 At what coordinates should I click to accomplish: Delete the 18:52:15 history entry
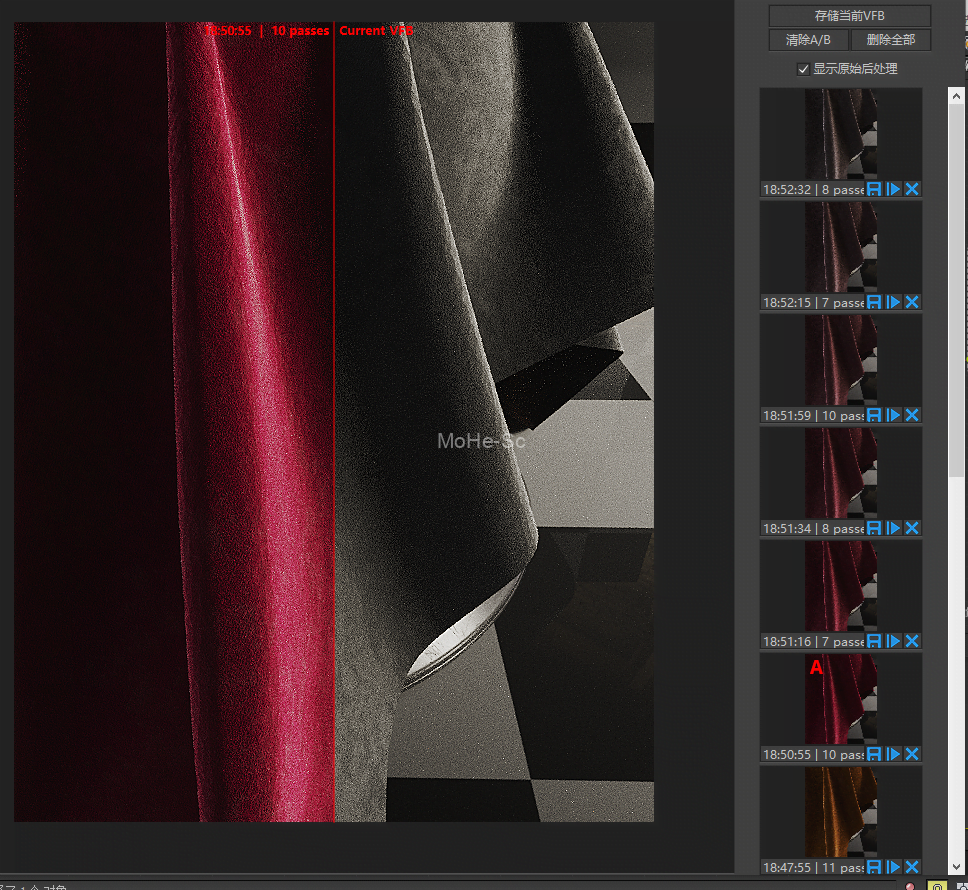pyautogui.click(x=912, y=302)
